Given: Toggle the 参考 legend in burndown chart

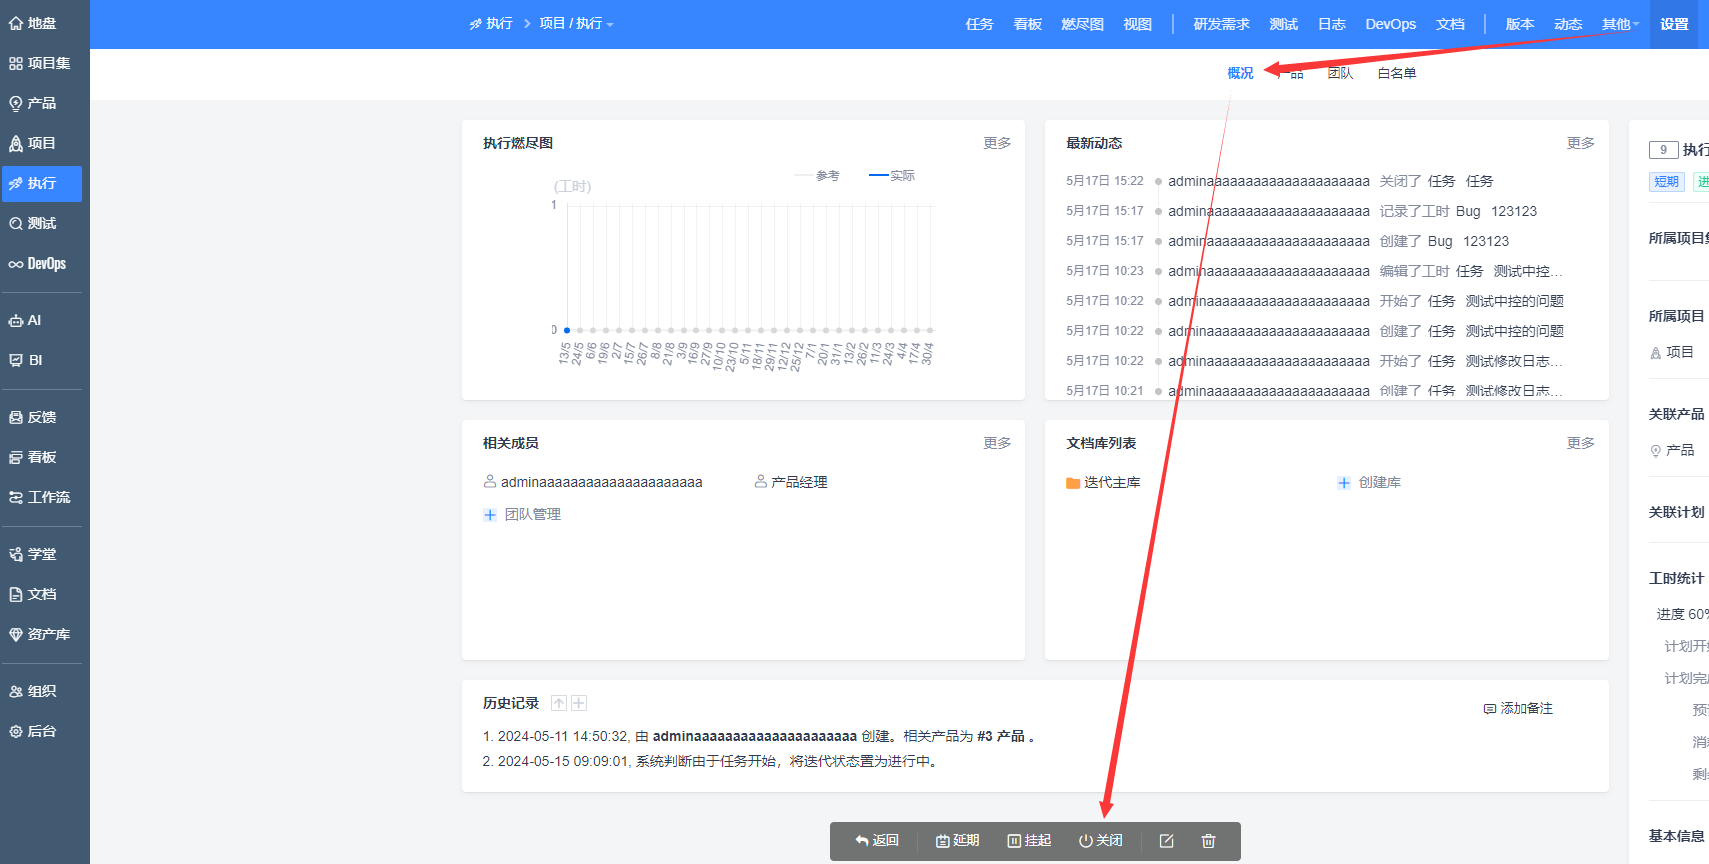Looking at the screenshot, I should pos(817,176).
